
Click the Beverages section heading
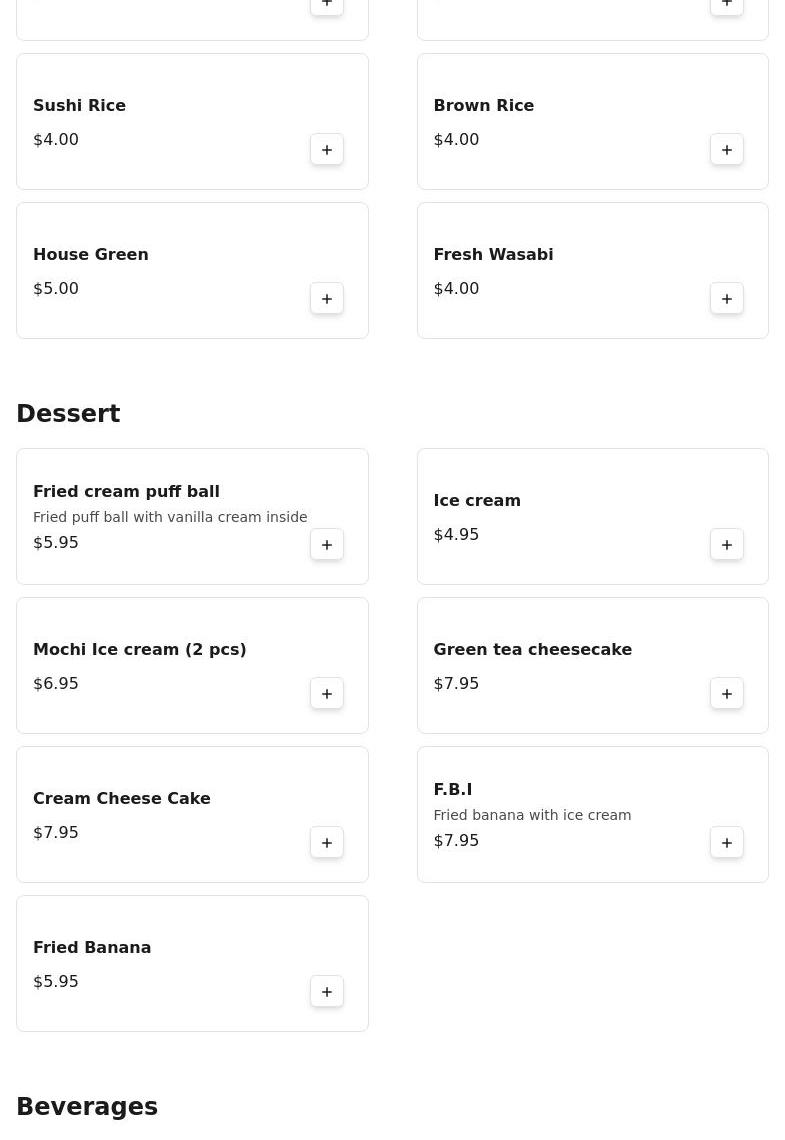[x=87, y=1107]
